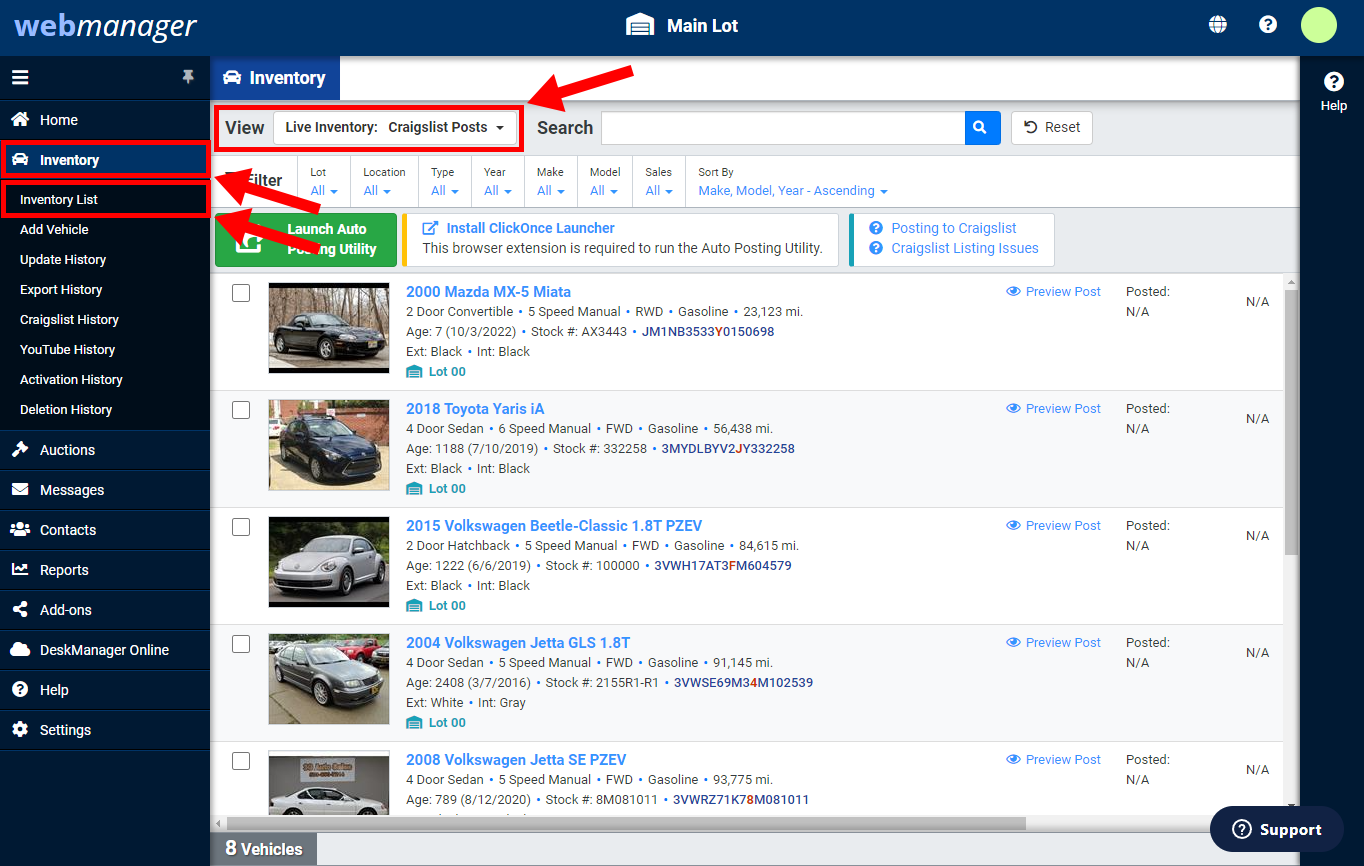Open YouTube History in sidebar
Image resolution: width=1364 pixels, height=866 pixels.
67,349
